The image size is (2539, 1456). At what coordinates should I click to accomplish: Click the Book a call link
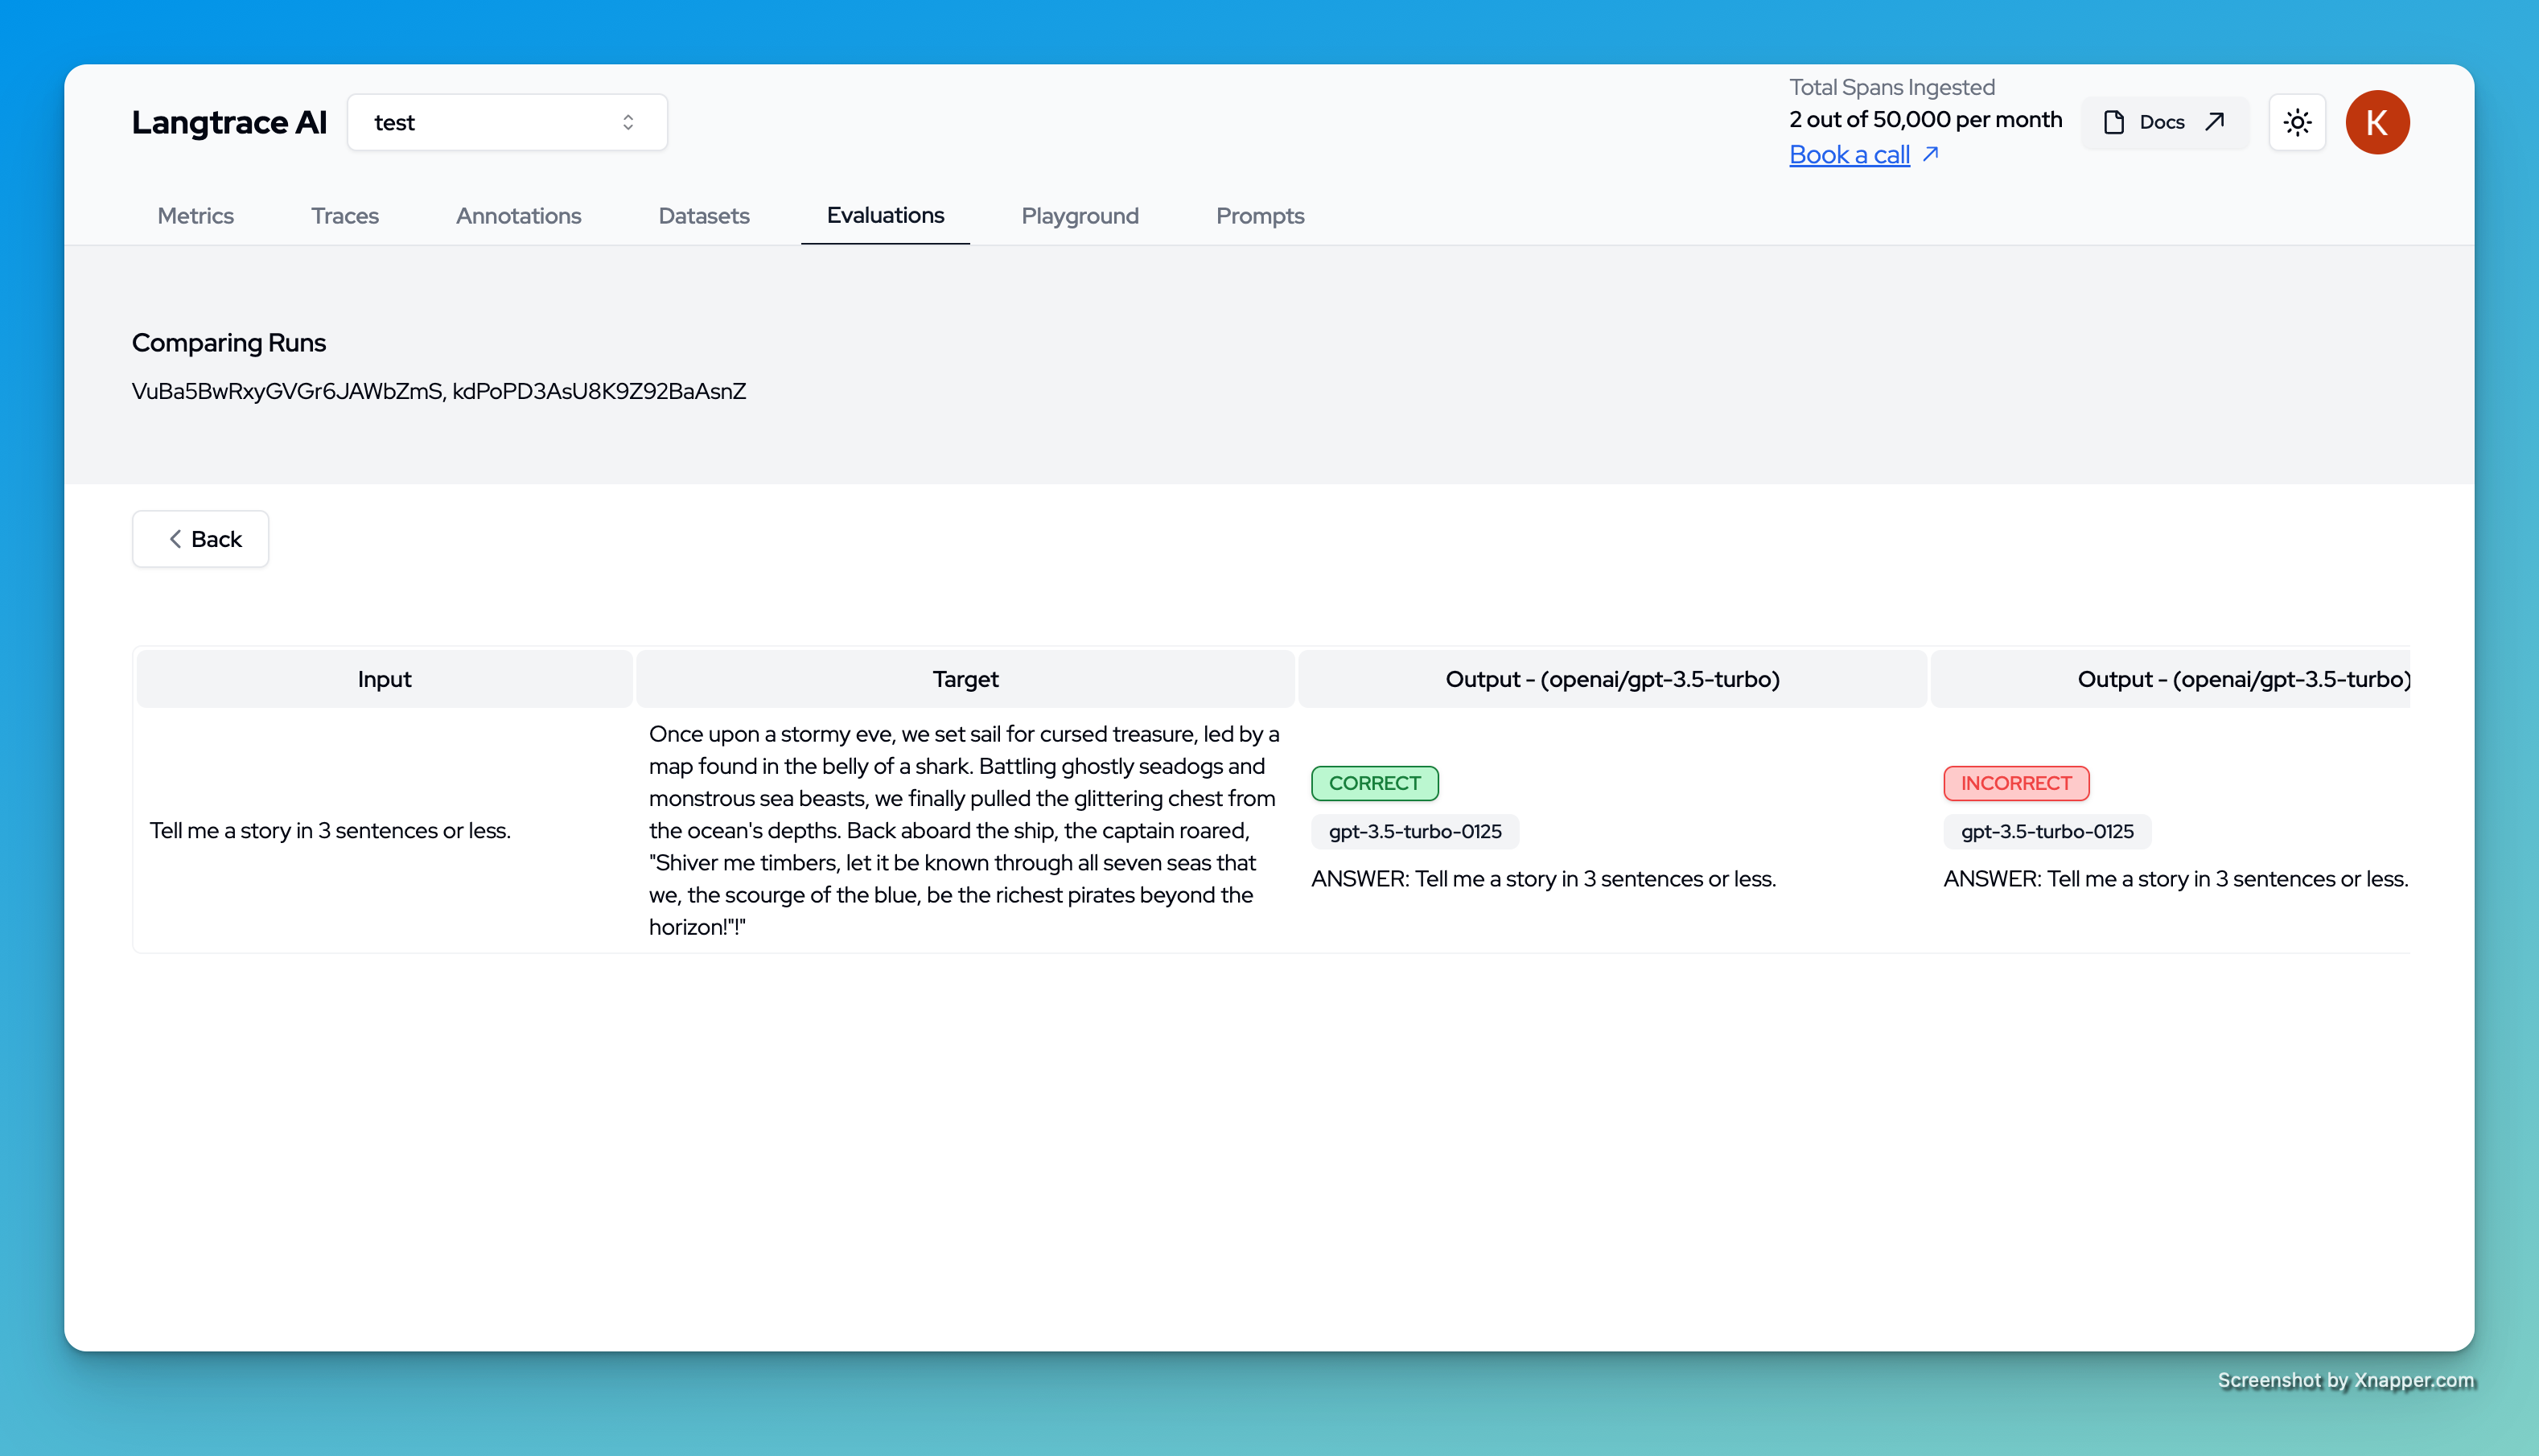[x=1849, y=155]
